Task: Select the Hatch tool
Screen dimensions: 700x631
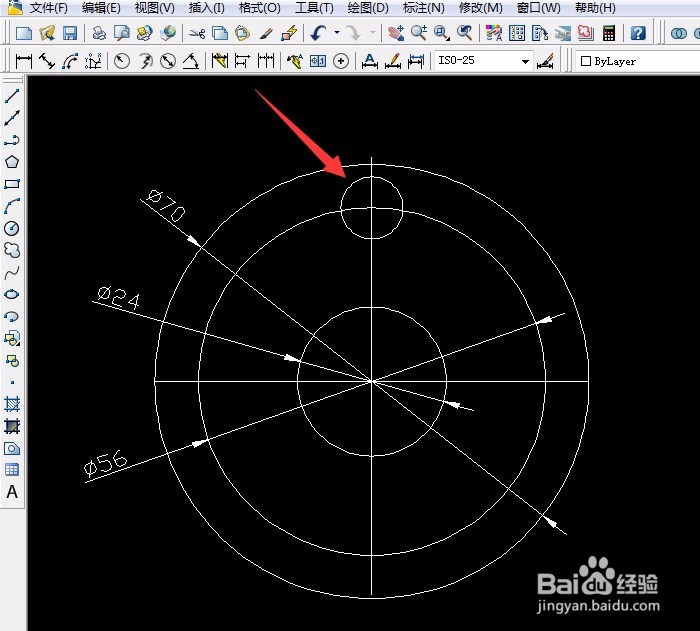Action: [12, 404]
